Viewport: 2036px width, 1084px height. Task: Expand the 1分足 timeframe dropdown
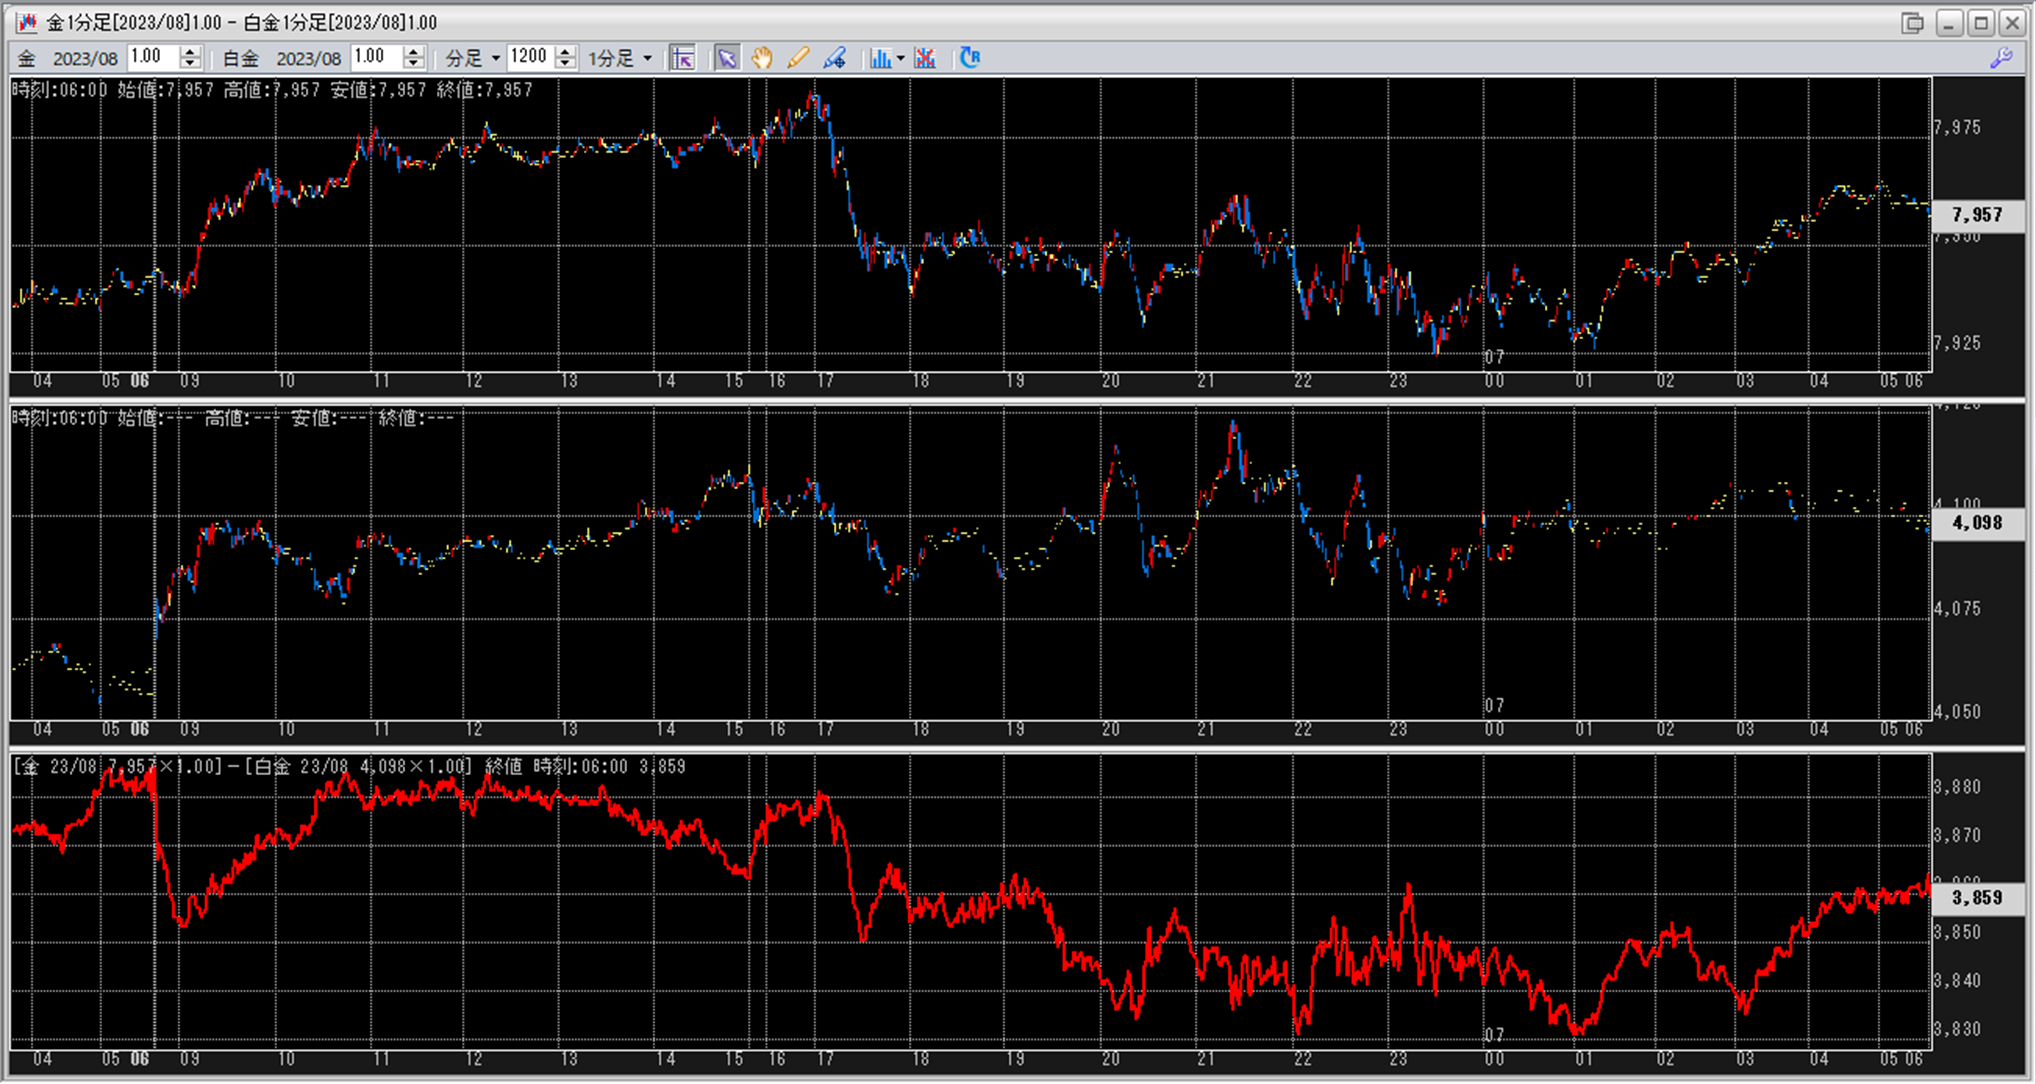click(620, 58)
